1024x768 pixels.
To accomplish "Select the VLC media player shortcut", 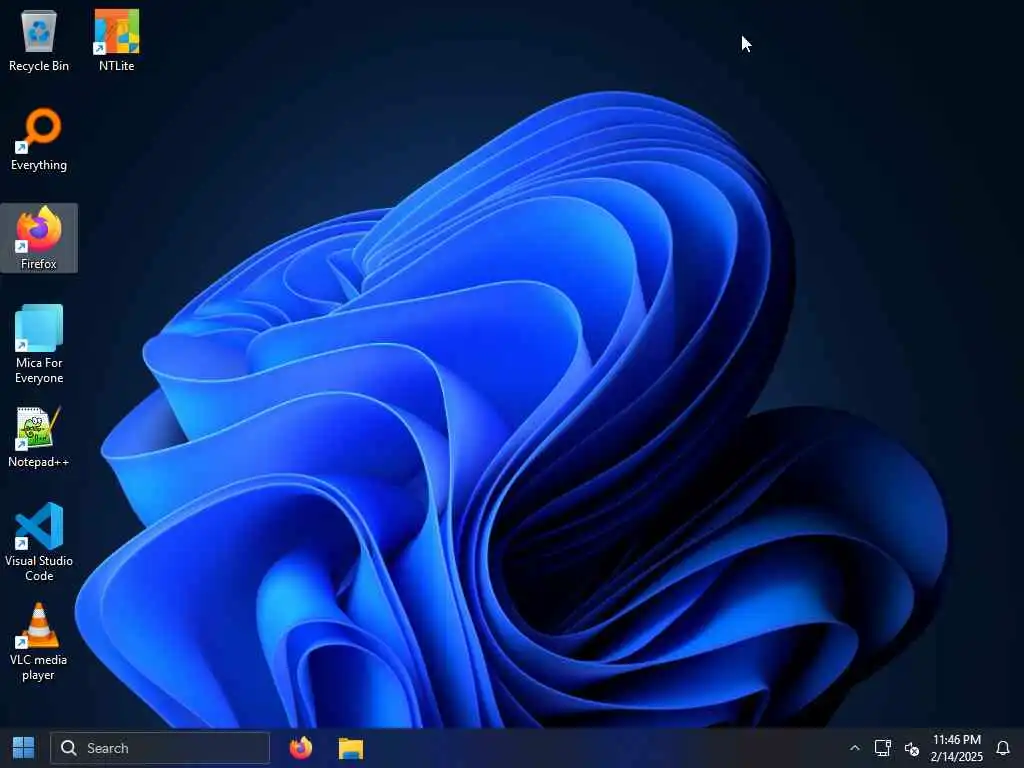I will point(39,641).
